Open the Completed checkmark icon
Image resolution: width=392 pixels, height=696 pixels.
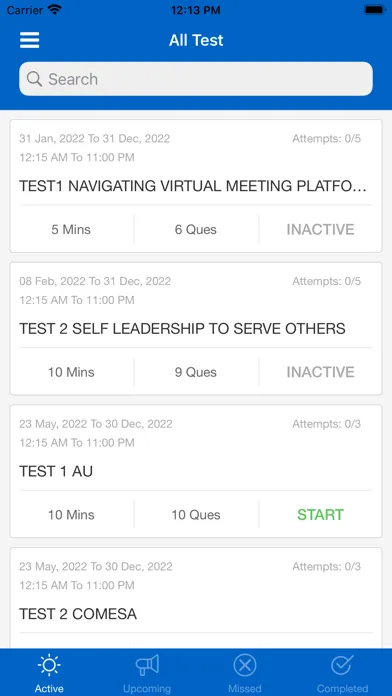coord(342,664)
